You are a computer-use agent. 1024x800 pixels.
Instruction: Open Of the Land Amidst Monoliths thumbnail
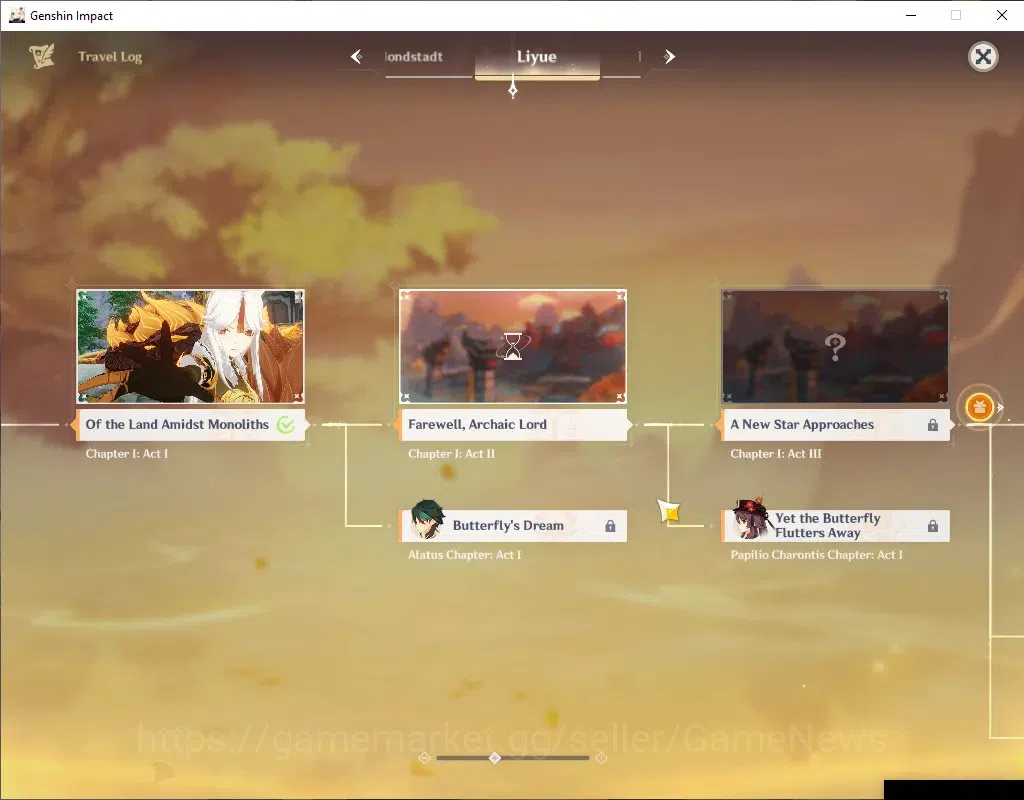[x=190, y=346]
